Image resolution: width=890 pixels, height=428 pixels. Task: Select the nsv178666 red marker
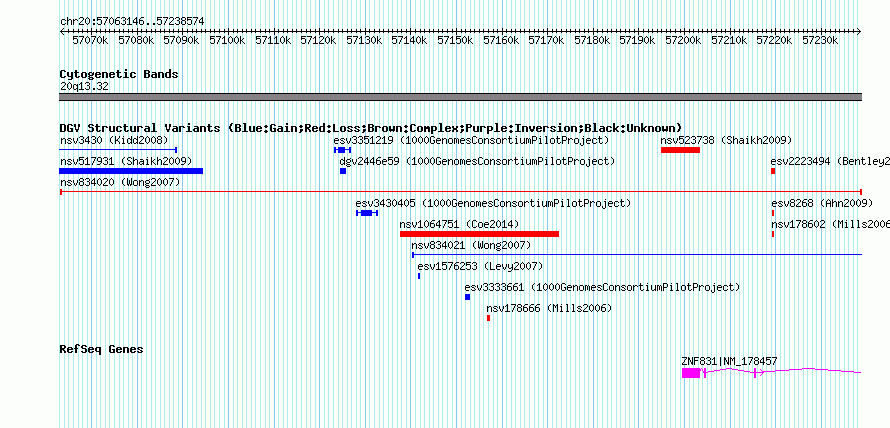point(488,318)
